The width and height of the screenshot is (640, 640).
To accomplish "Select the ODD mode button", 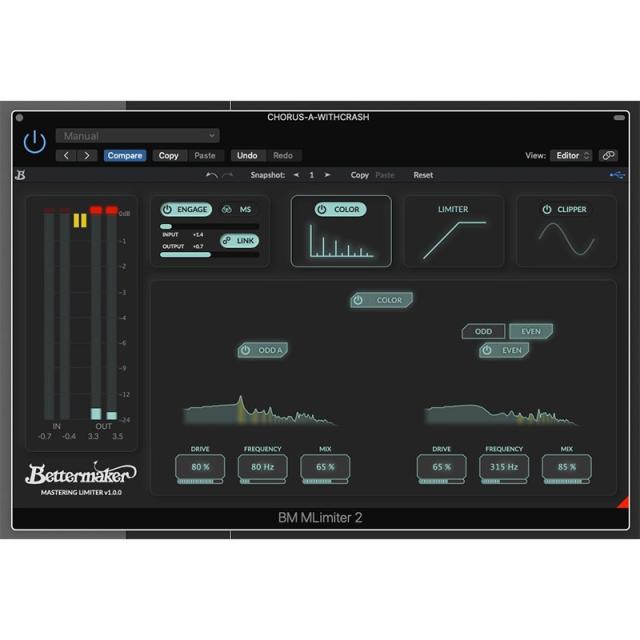I will pos(483,331).
